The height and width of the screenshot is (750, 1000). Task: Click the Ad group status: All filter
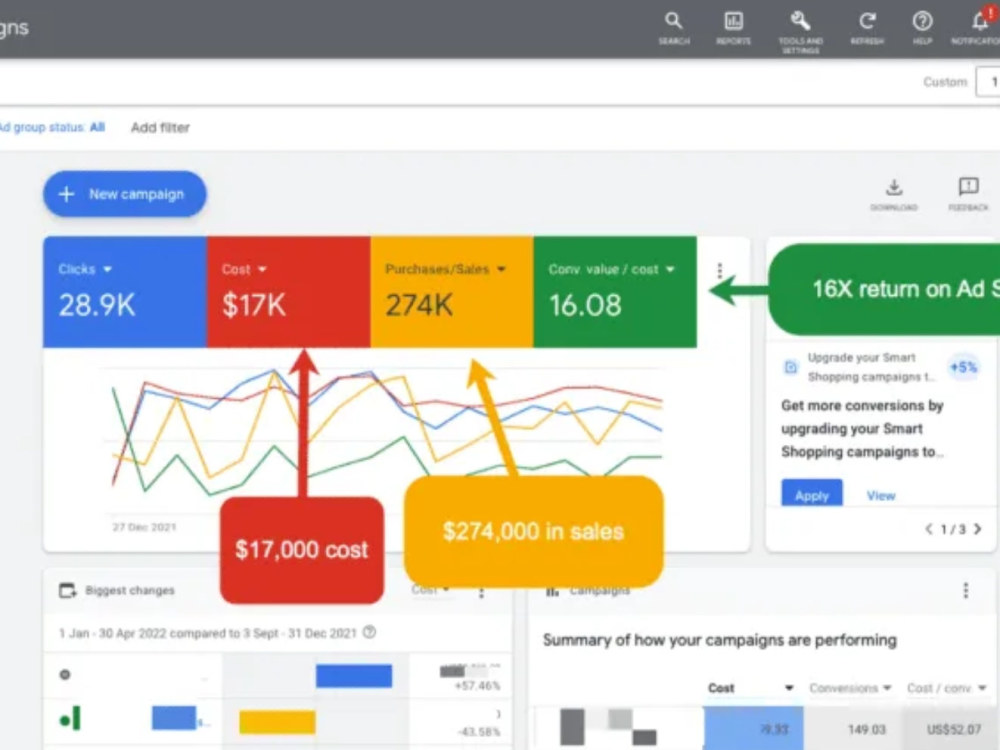point(52,128)
